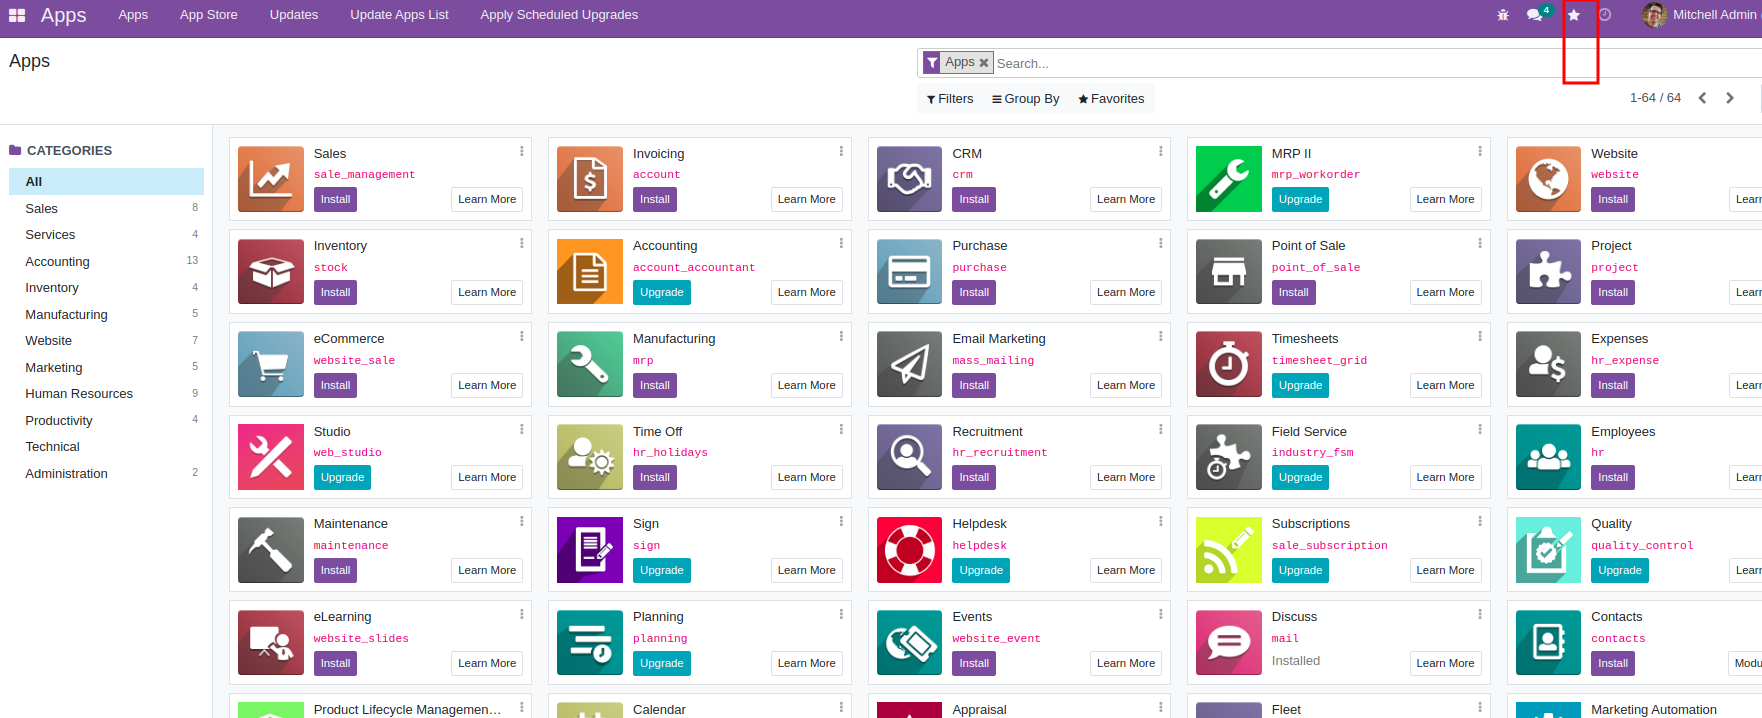Image resolution: width=1762 pixels, height=718 pixels.
Task: Click the Timesheets stopwatch app icon
Action: coord(1229,365)
